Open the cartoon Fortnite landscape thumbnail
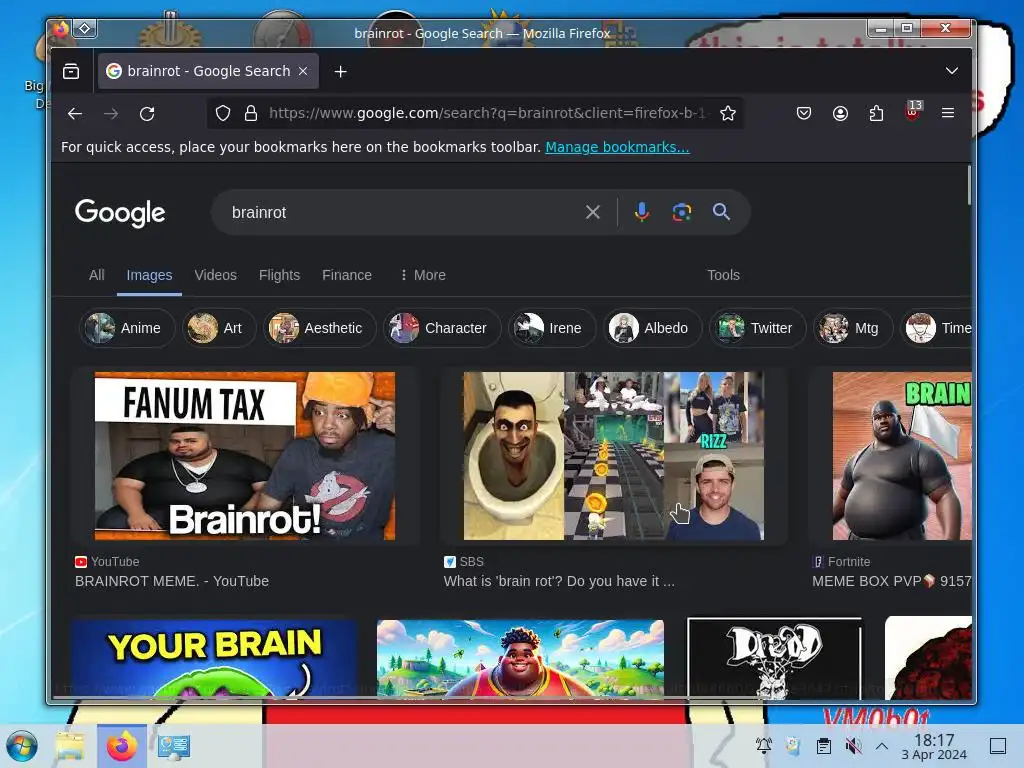This screenshot has height=768, width=1024. pos(520,659)
